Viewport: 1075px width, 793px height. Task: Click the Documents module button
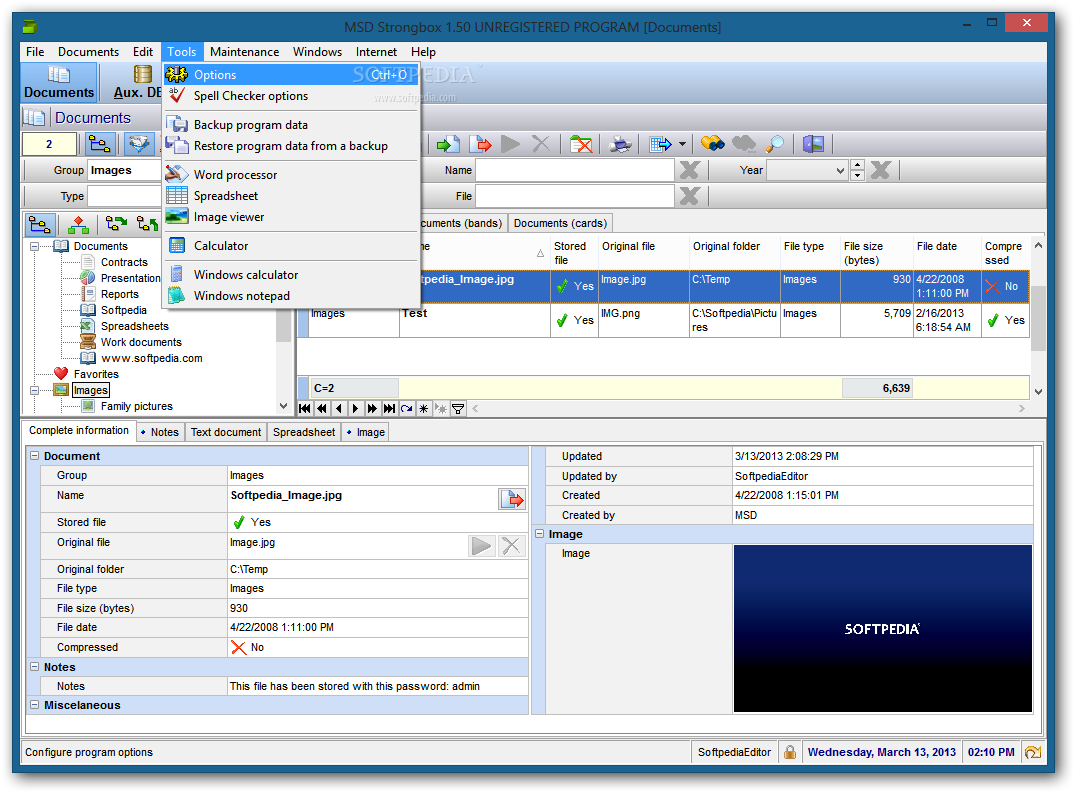click(59, 82)
